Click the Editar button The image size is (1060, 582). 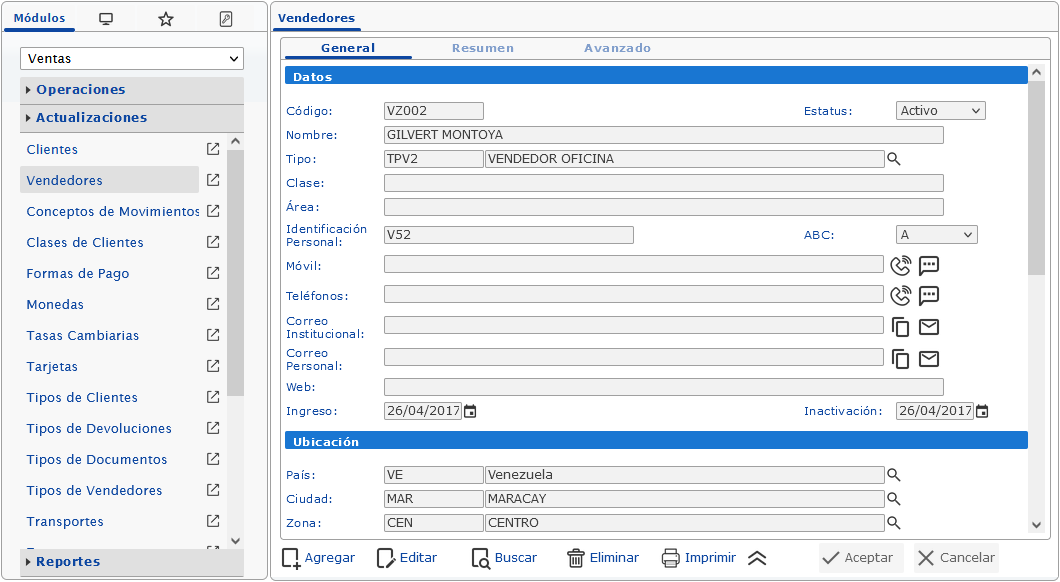(x=407, y=558)
